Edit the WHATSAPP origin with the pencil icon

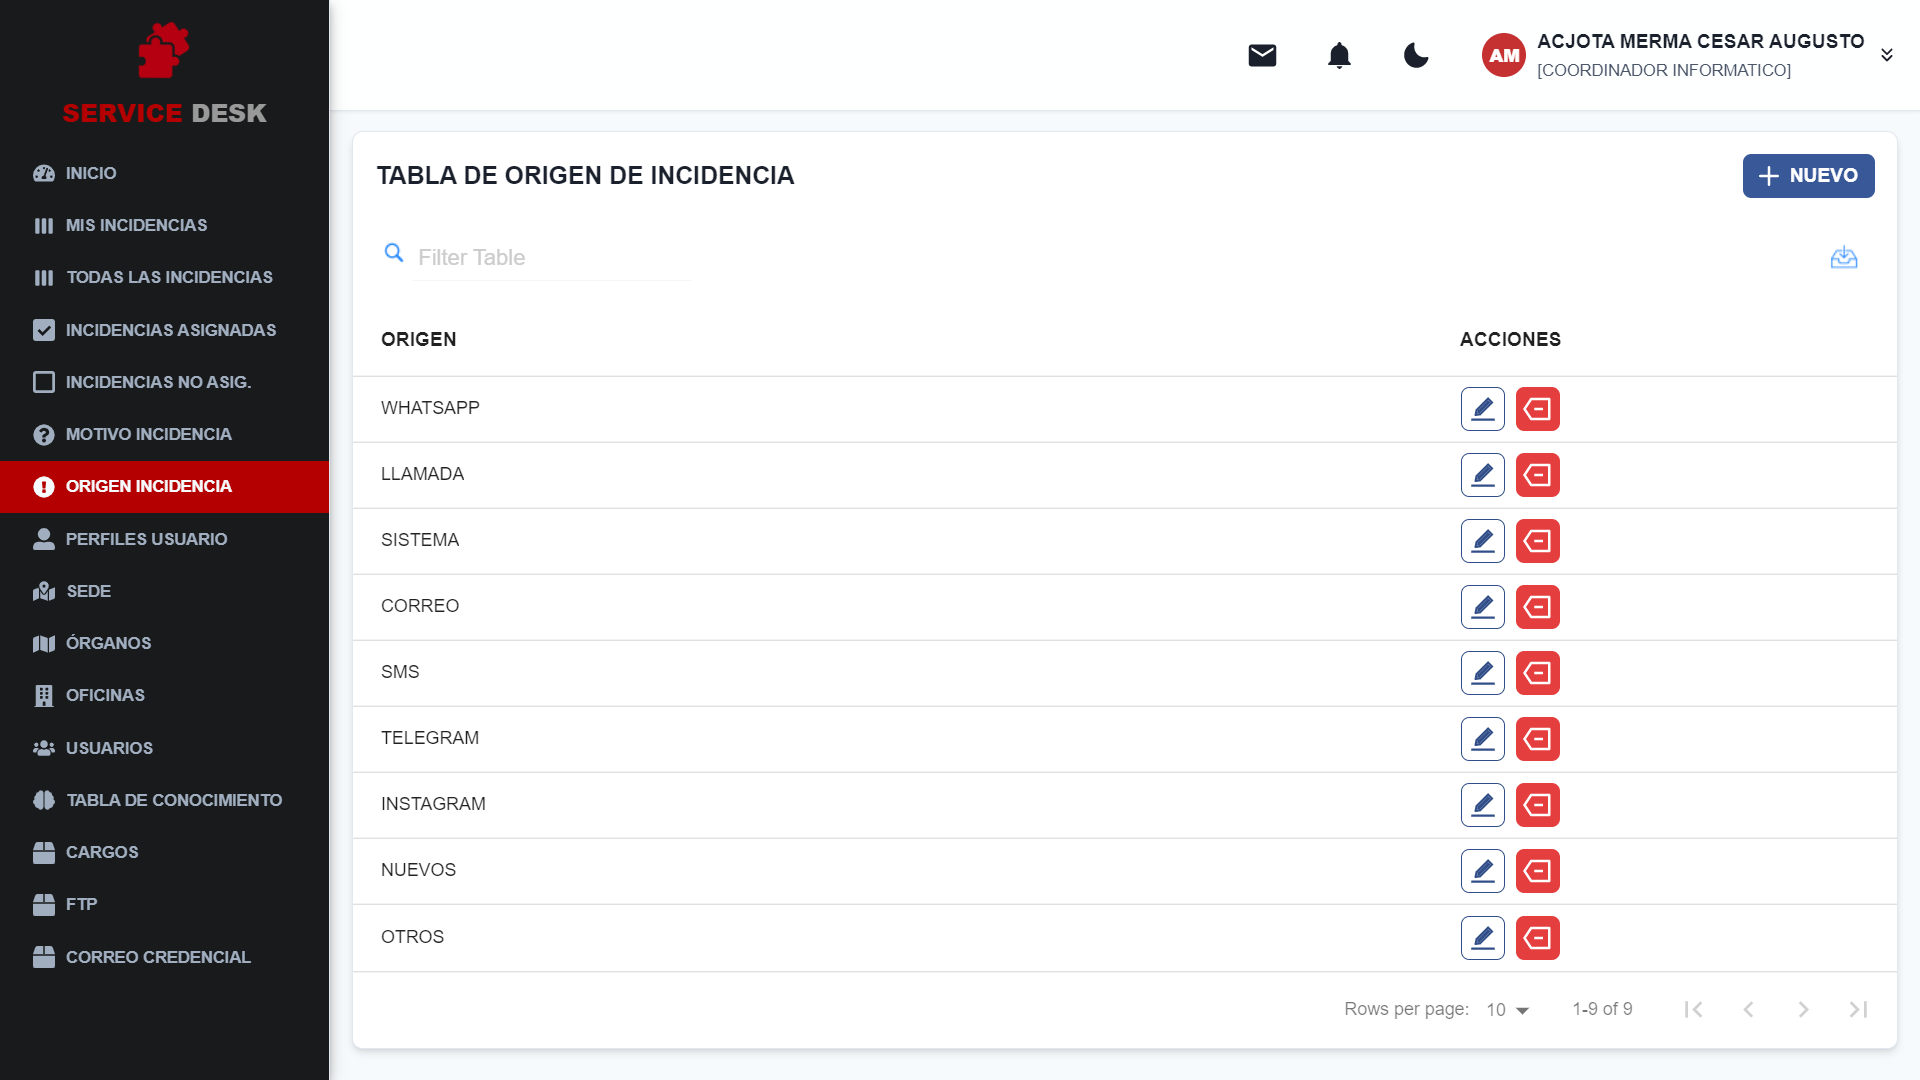1482,408
